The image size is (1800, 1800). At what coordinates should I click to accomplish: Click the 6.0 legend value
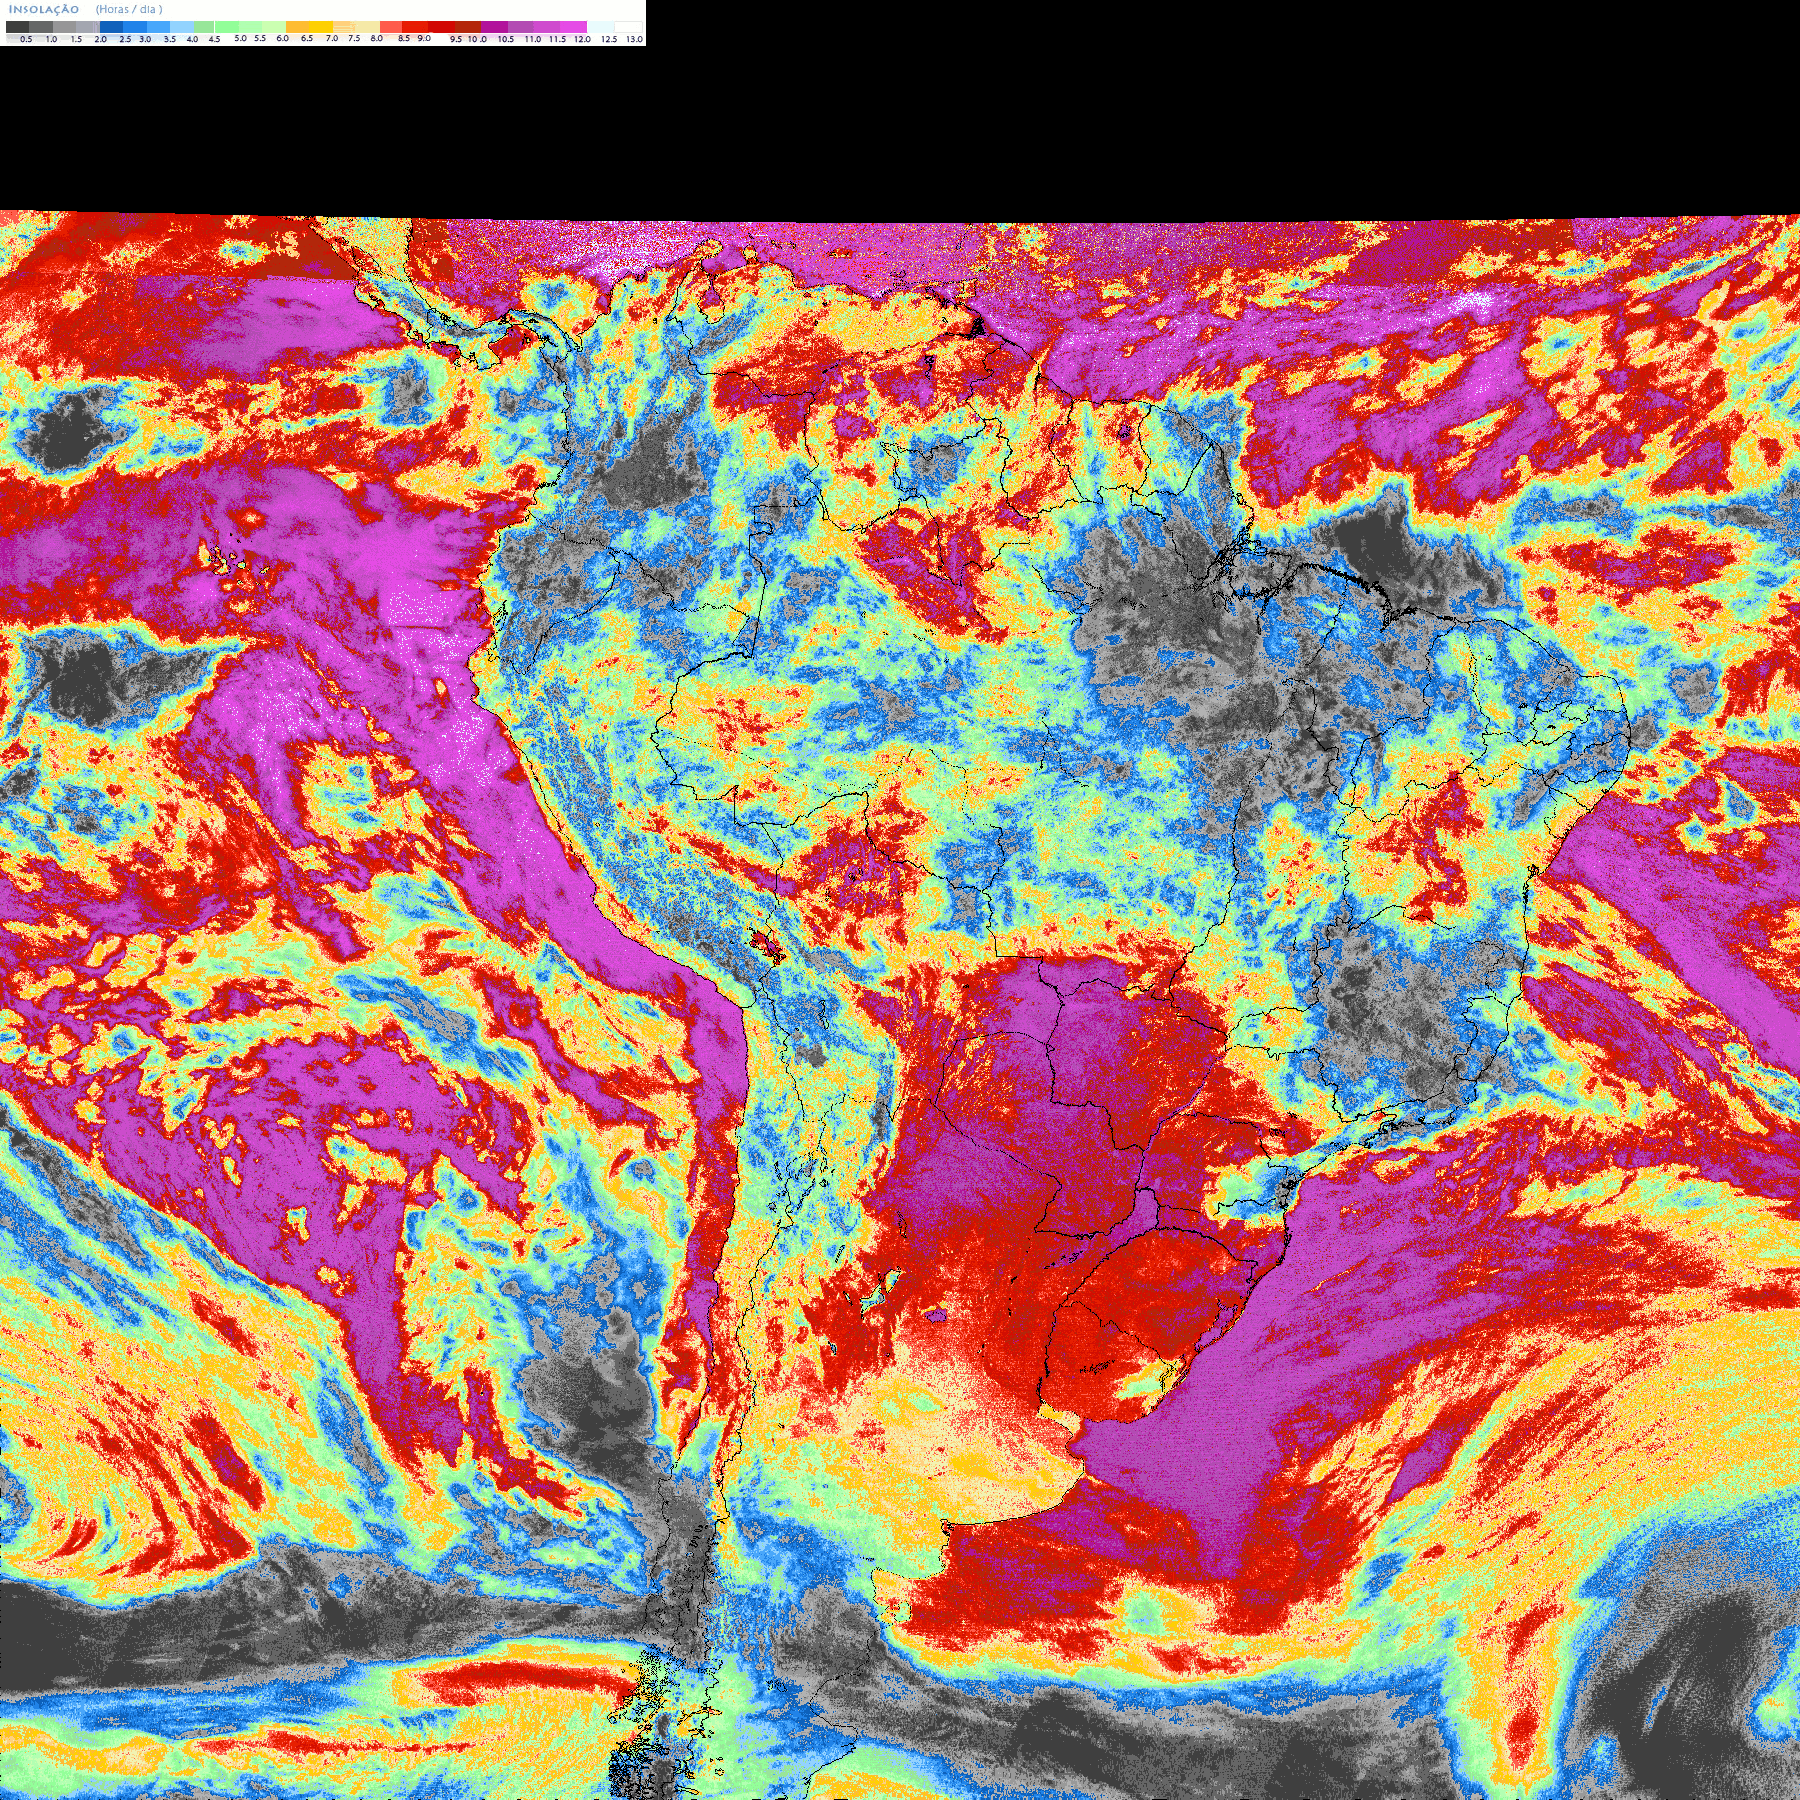[x=282, y=38]
